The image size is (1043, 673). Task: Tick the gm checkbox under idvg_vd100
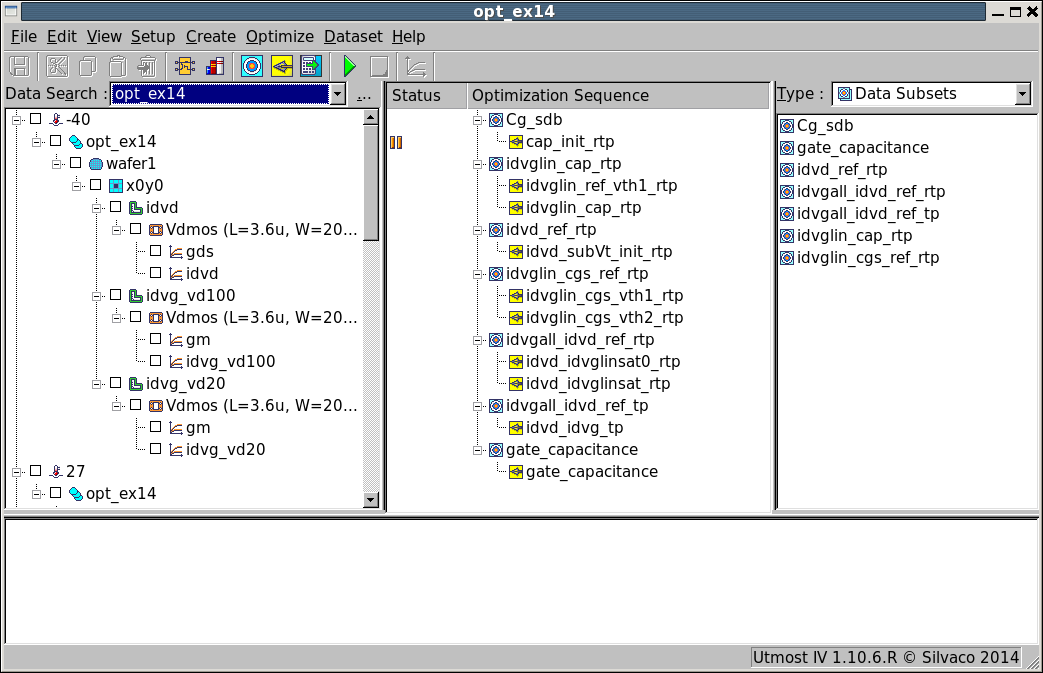pos(156,338)
